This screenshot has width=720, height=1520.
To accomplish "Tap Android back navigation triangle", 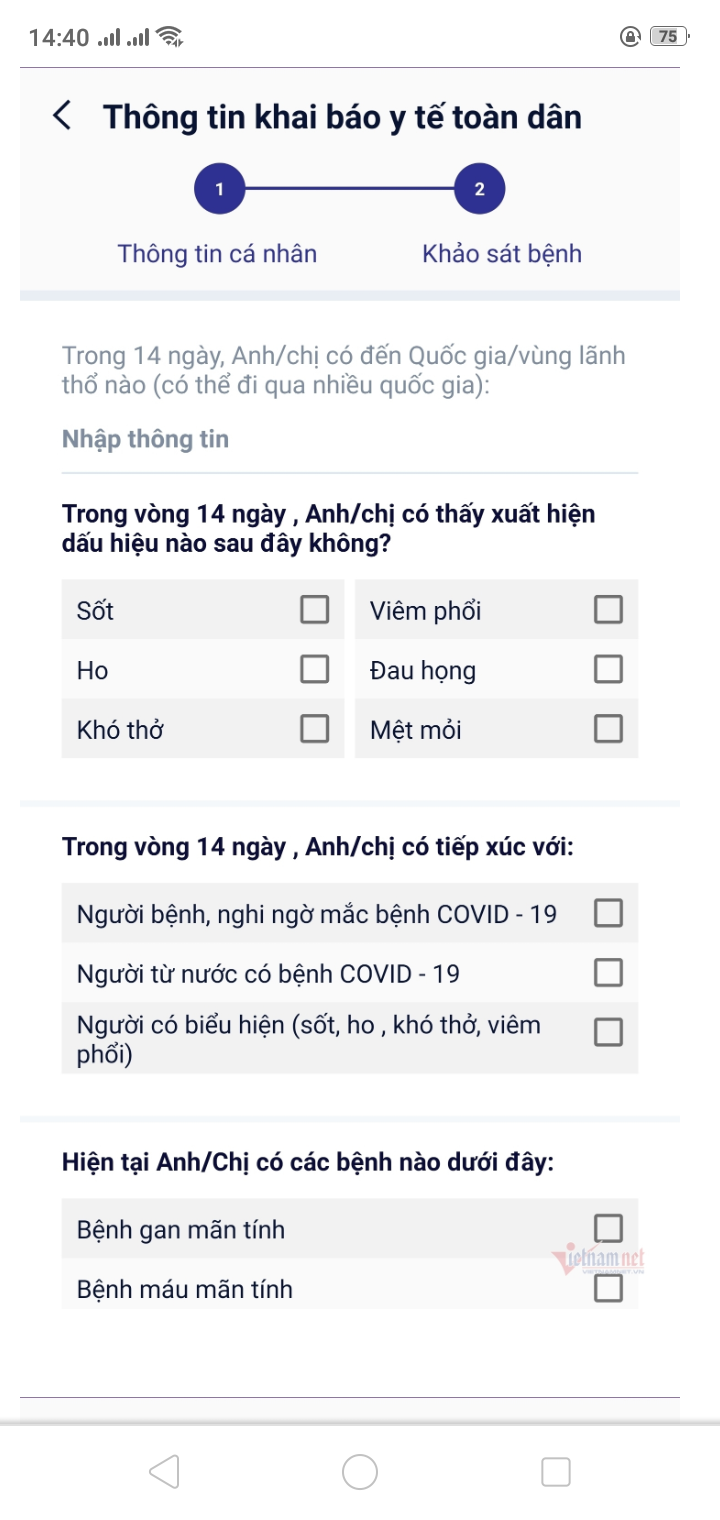I will 164,1471.
